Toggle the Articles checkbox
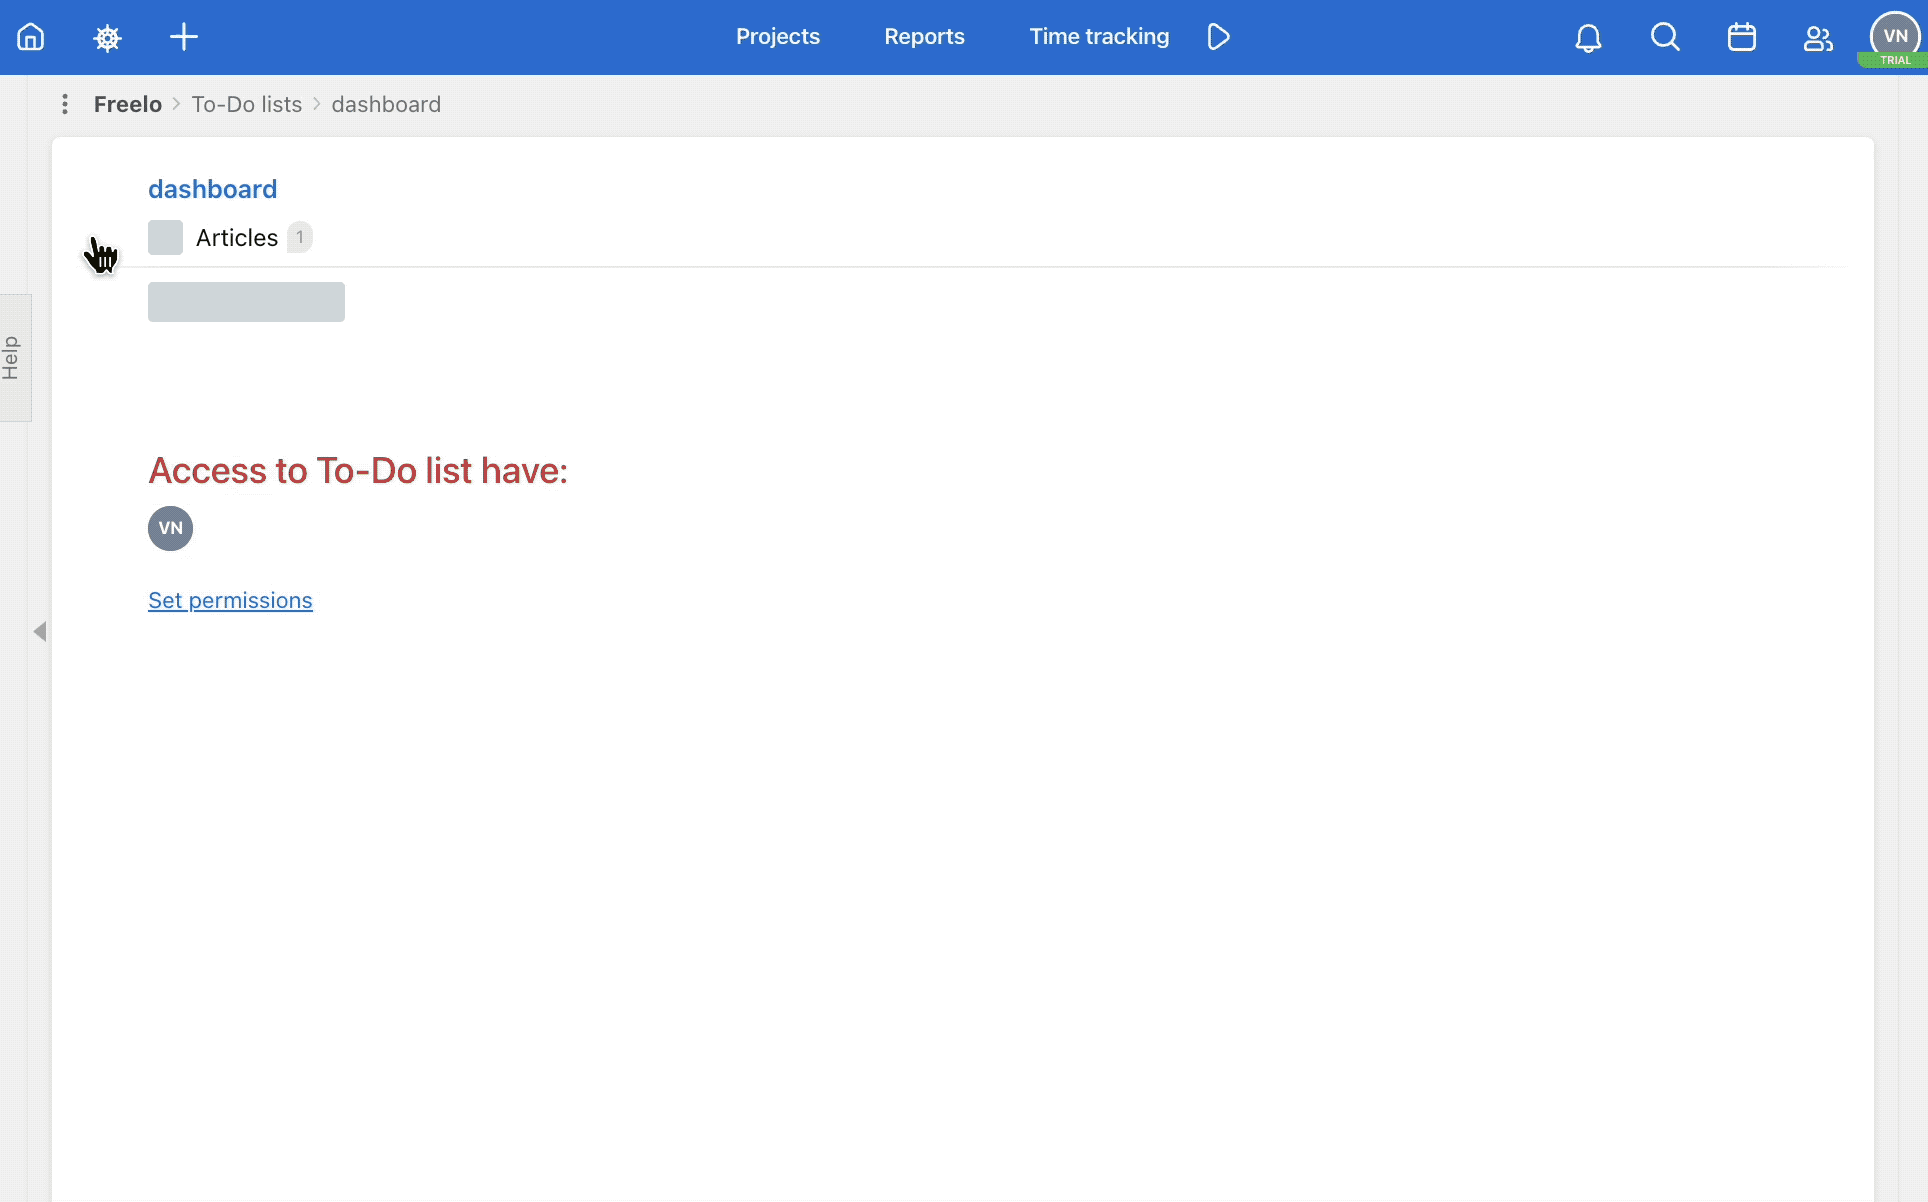Image resolution: width=1928 pixels, height=1202 pixels. tap(165, 237)
